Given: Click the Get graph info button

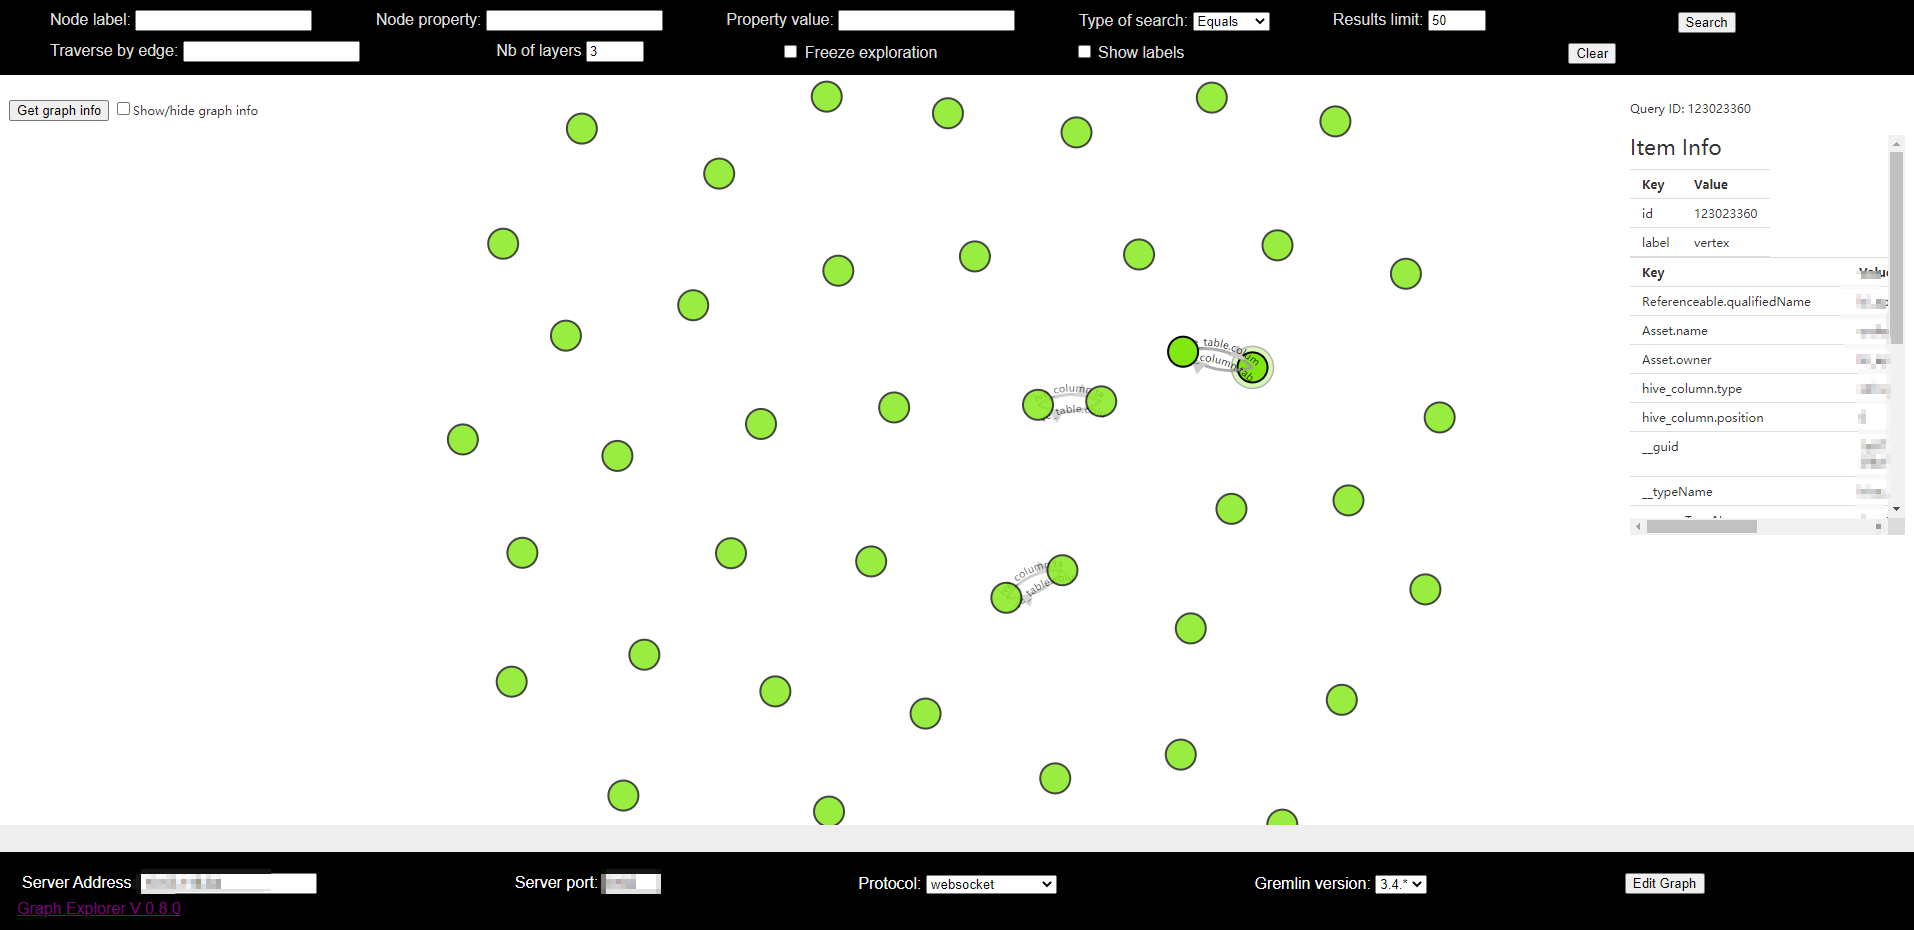Looking at the screenshot, I should tap(59, 110).
